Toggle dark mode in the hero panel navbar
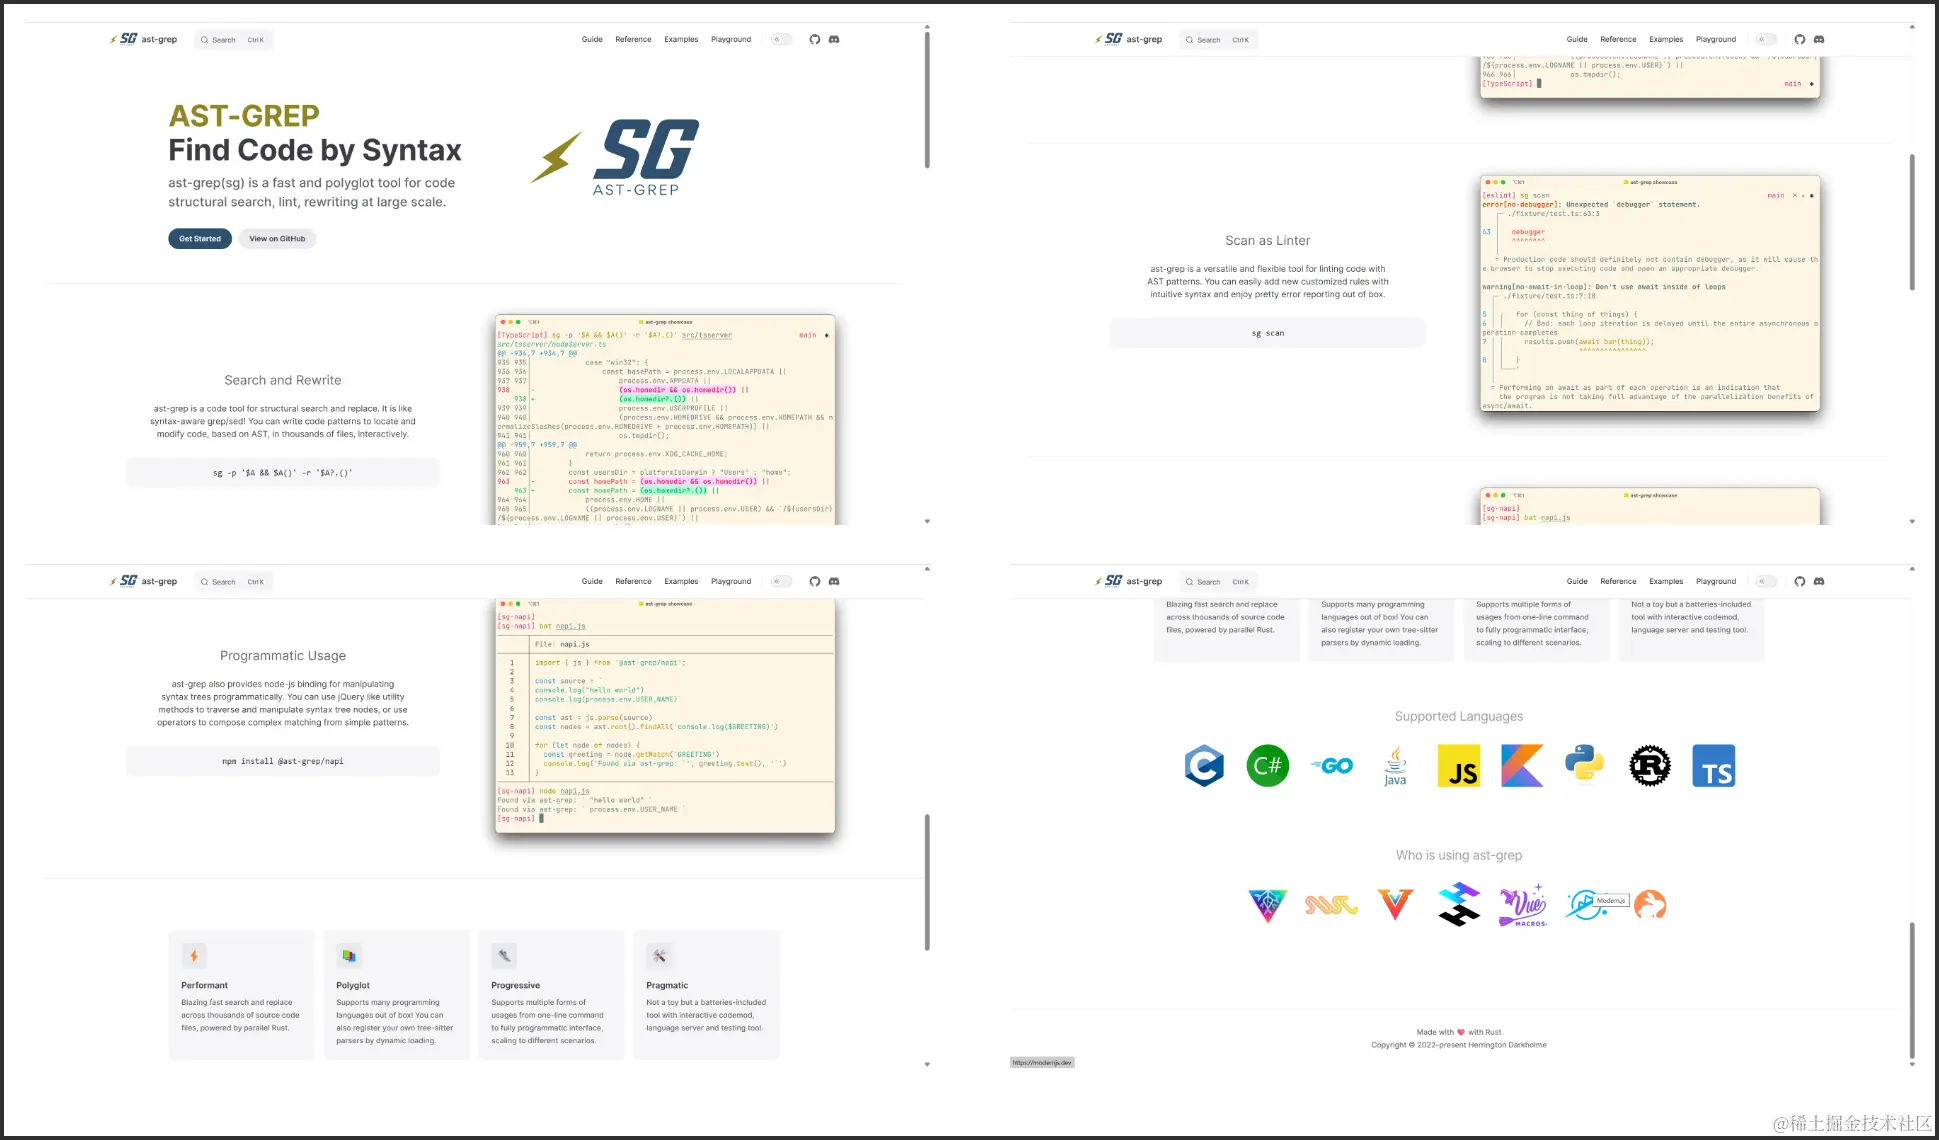The height and width of the screenshot is (1140, 1939). 782,40
